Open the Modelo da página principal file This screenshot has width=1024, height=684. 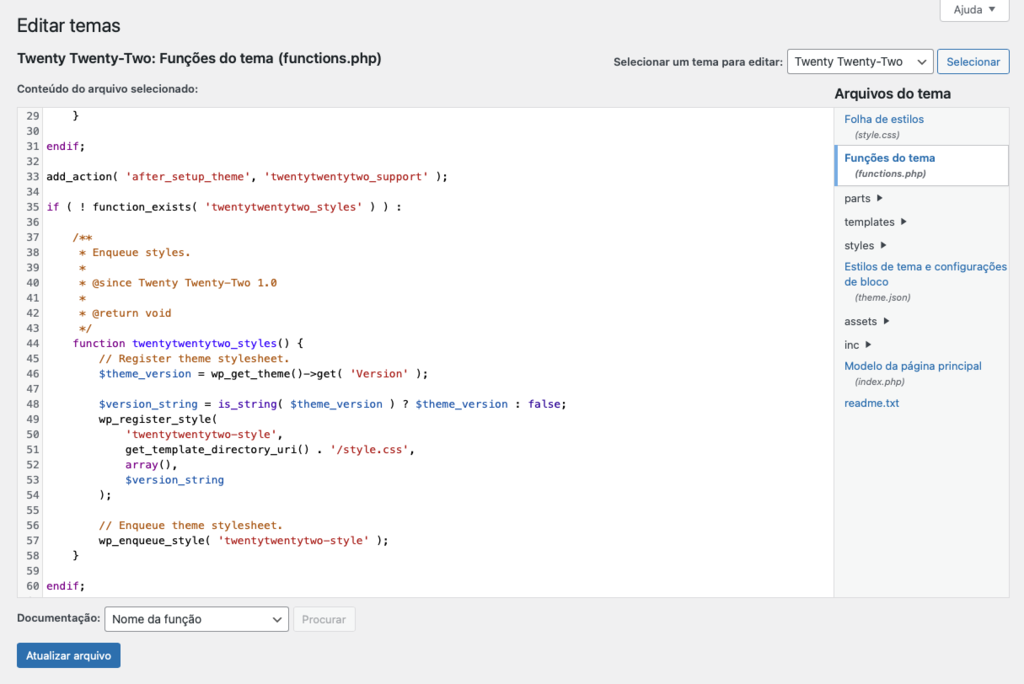click(911, 366)
